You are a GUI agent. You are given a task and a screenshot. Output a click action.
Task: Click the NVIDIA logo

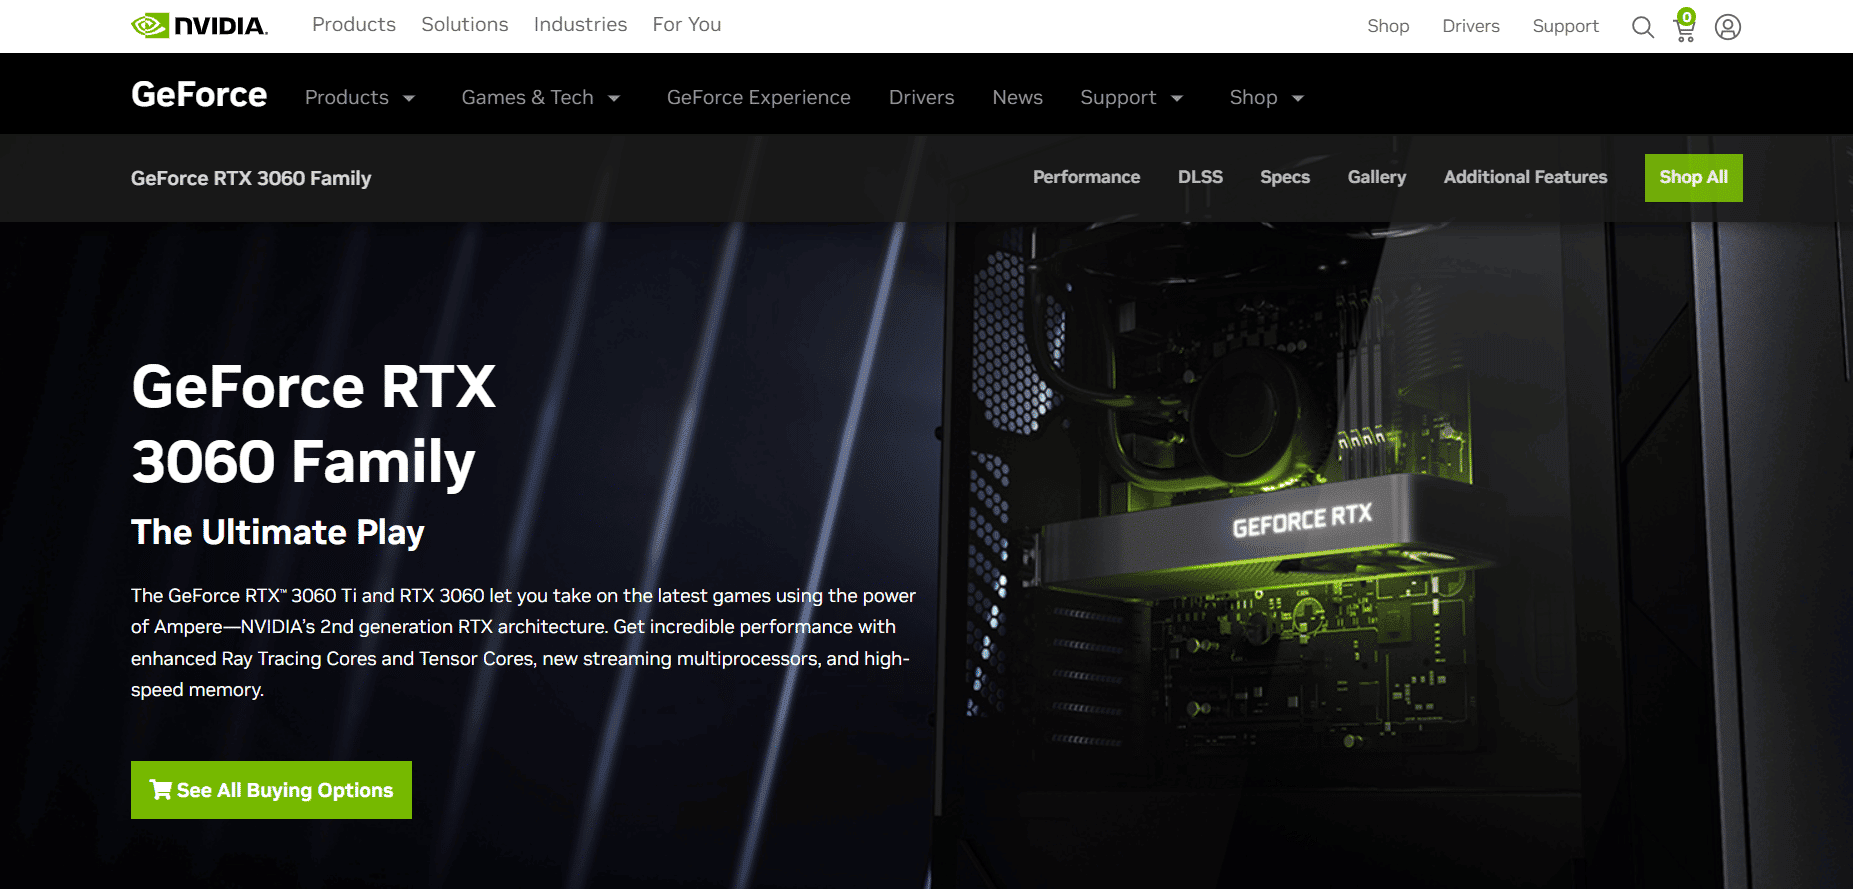click(199, 25)
